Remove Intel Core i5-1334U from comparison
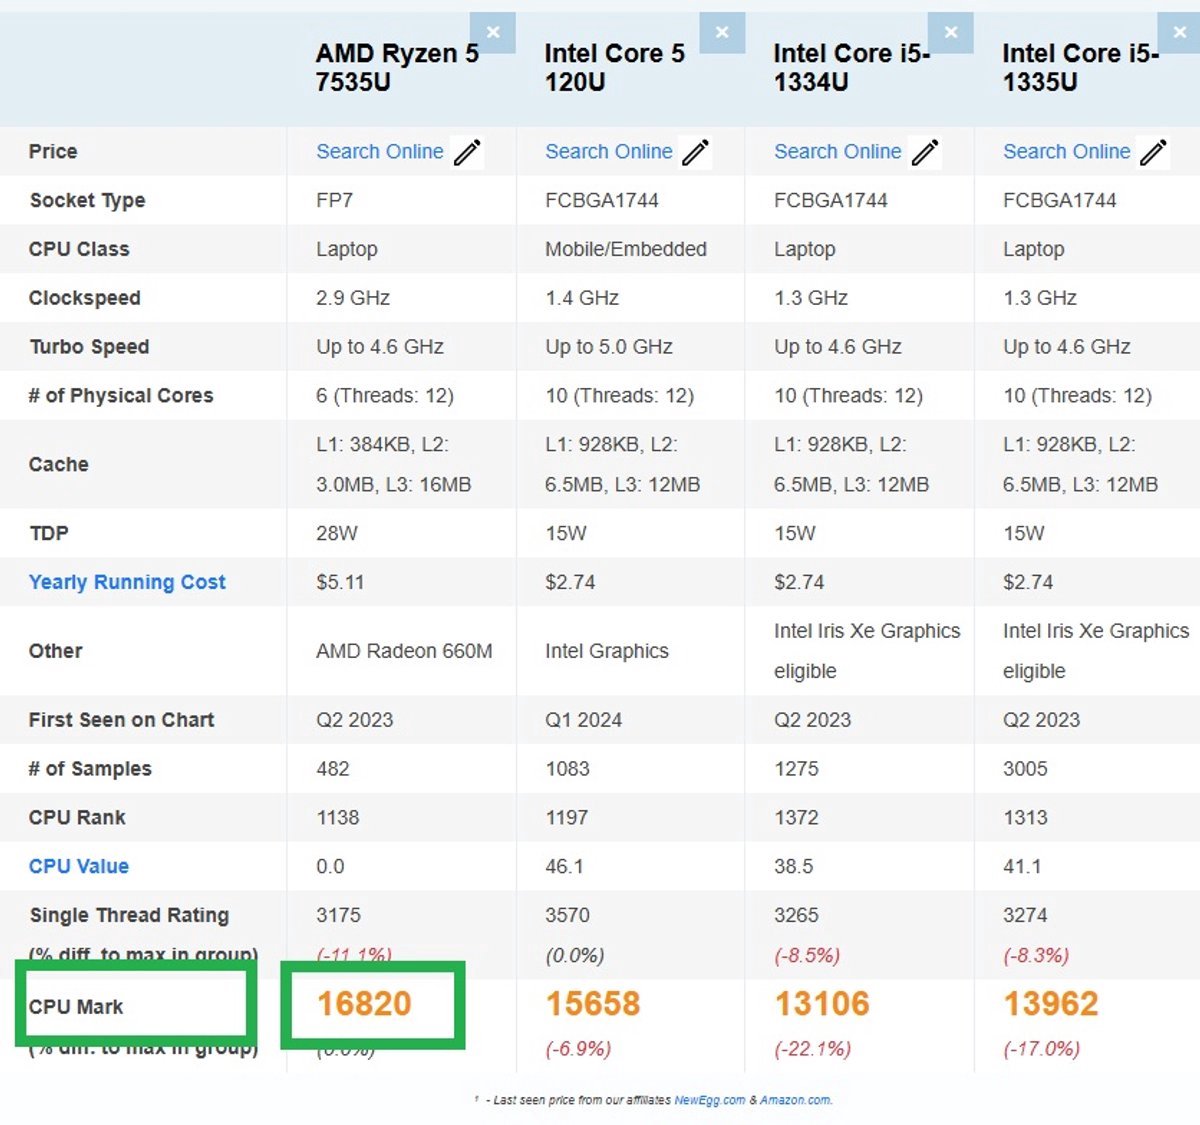The height and width of the screenshot is (1125, 1200). click(951, 33)
